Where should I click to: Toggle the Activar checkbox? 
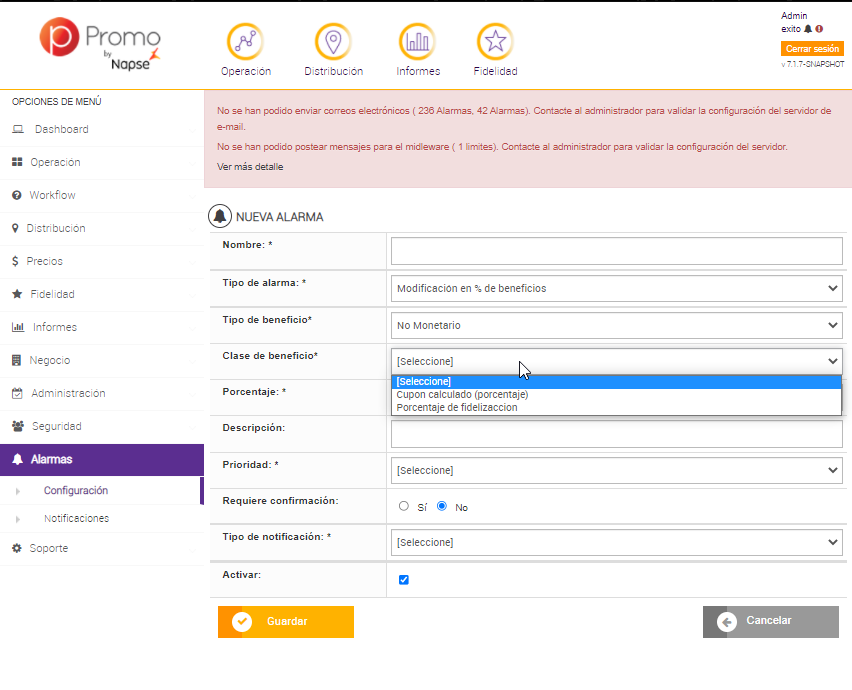(404, 580)
